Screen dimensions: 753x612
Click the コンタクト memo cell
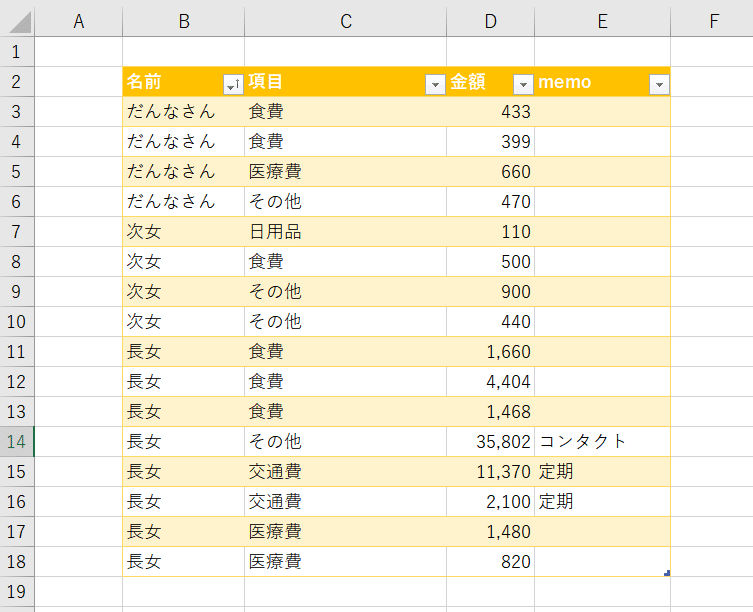point(603,441)
